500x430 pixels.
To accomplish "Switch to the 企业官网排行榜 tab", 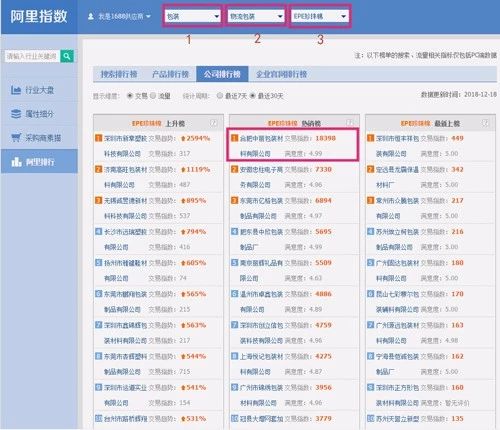I will point(281,74).
